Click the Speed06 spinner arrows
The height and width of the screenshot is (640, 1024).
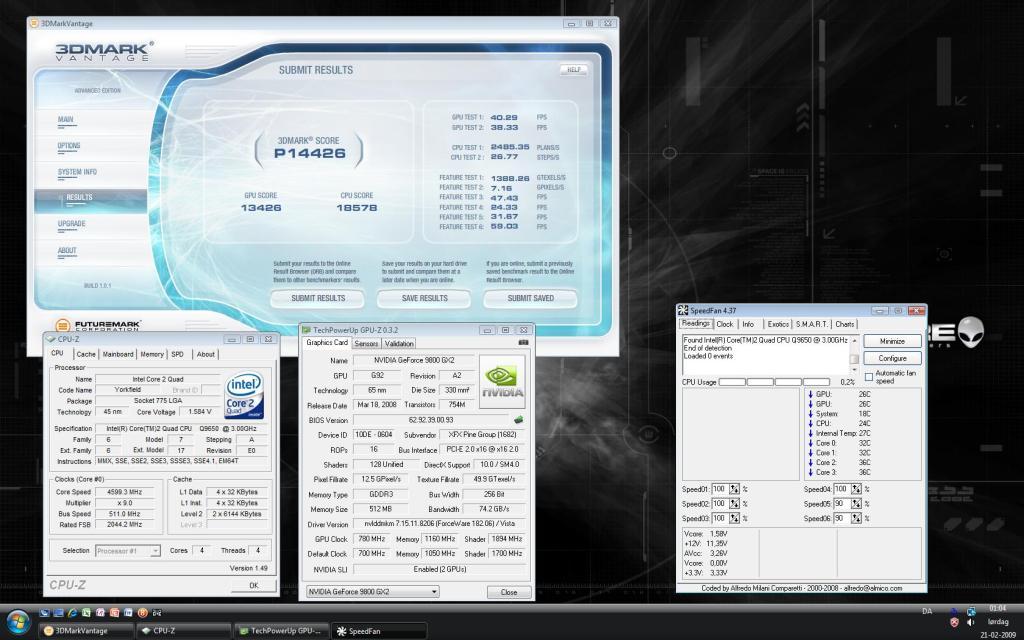(x=857, y=518)
